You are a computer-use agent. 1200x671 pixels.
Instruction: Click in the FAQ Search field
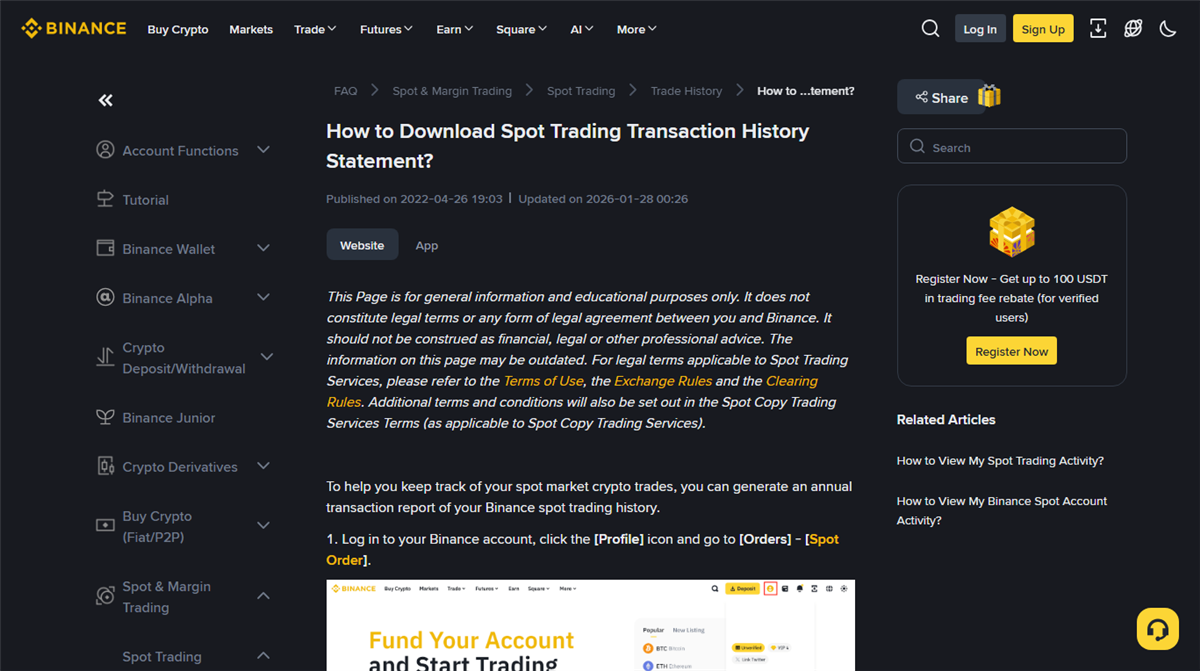(1012, 146)
